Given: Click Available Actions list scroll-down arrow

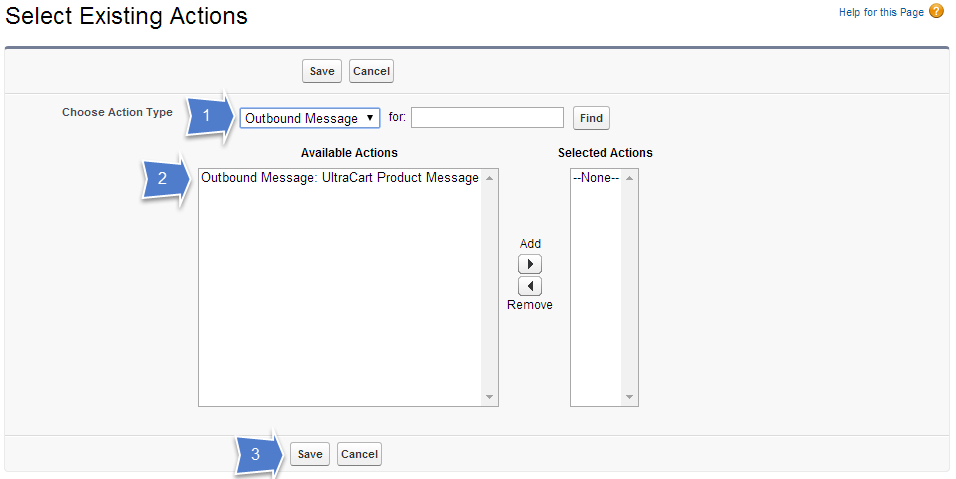Looking at the screenshot, I should coord(489,397).
